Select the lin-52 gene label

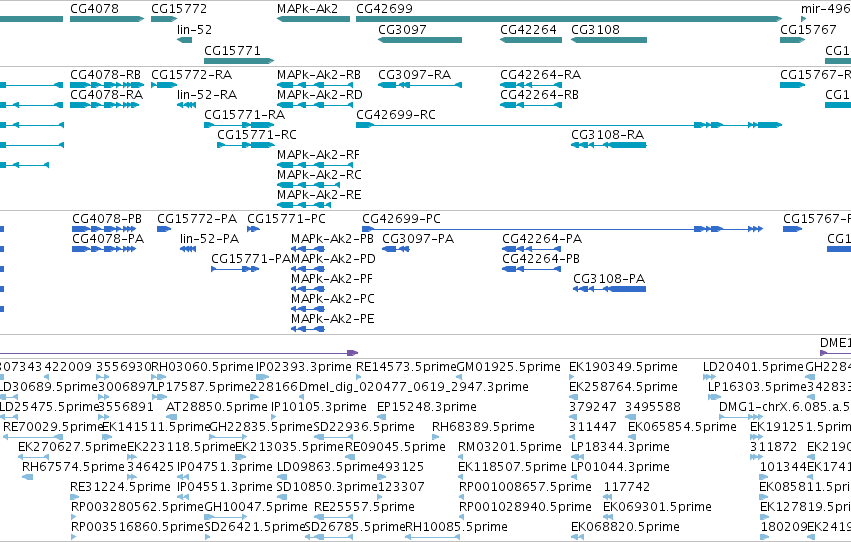(194, 30)
